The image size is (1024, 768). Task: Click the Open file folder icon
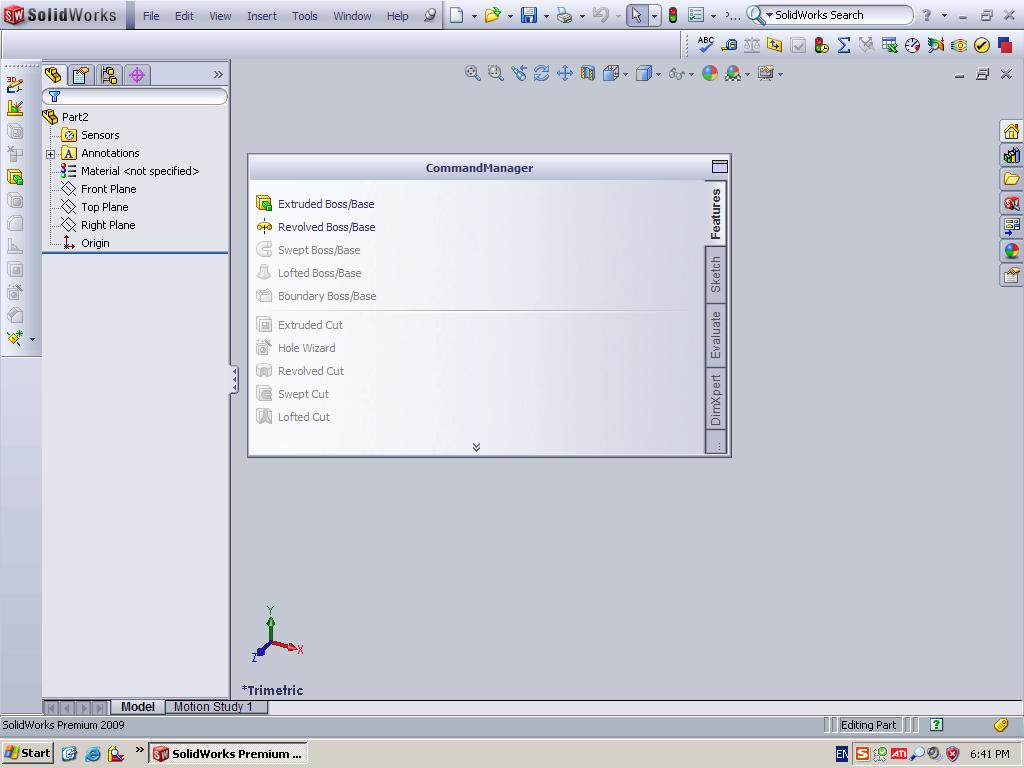click(x=492, y=15)
